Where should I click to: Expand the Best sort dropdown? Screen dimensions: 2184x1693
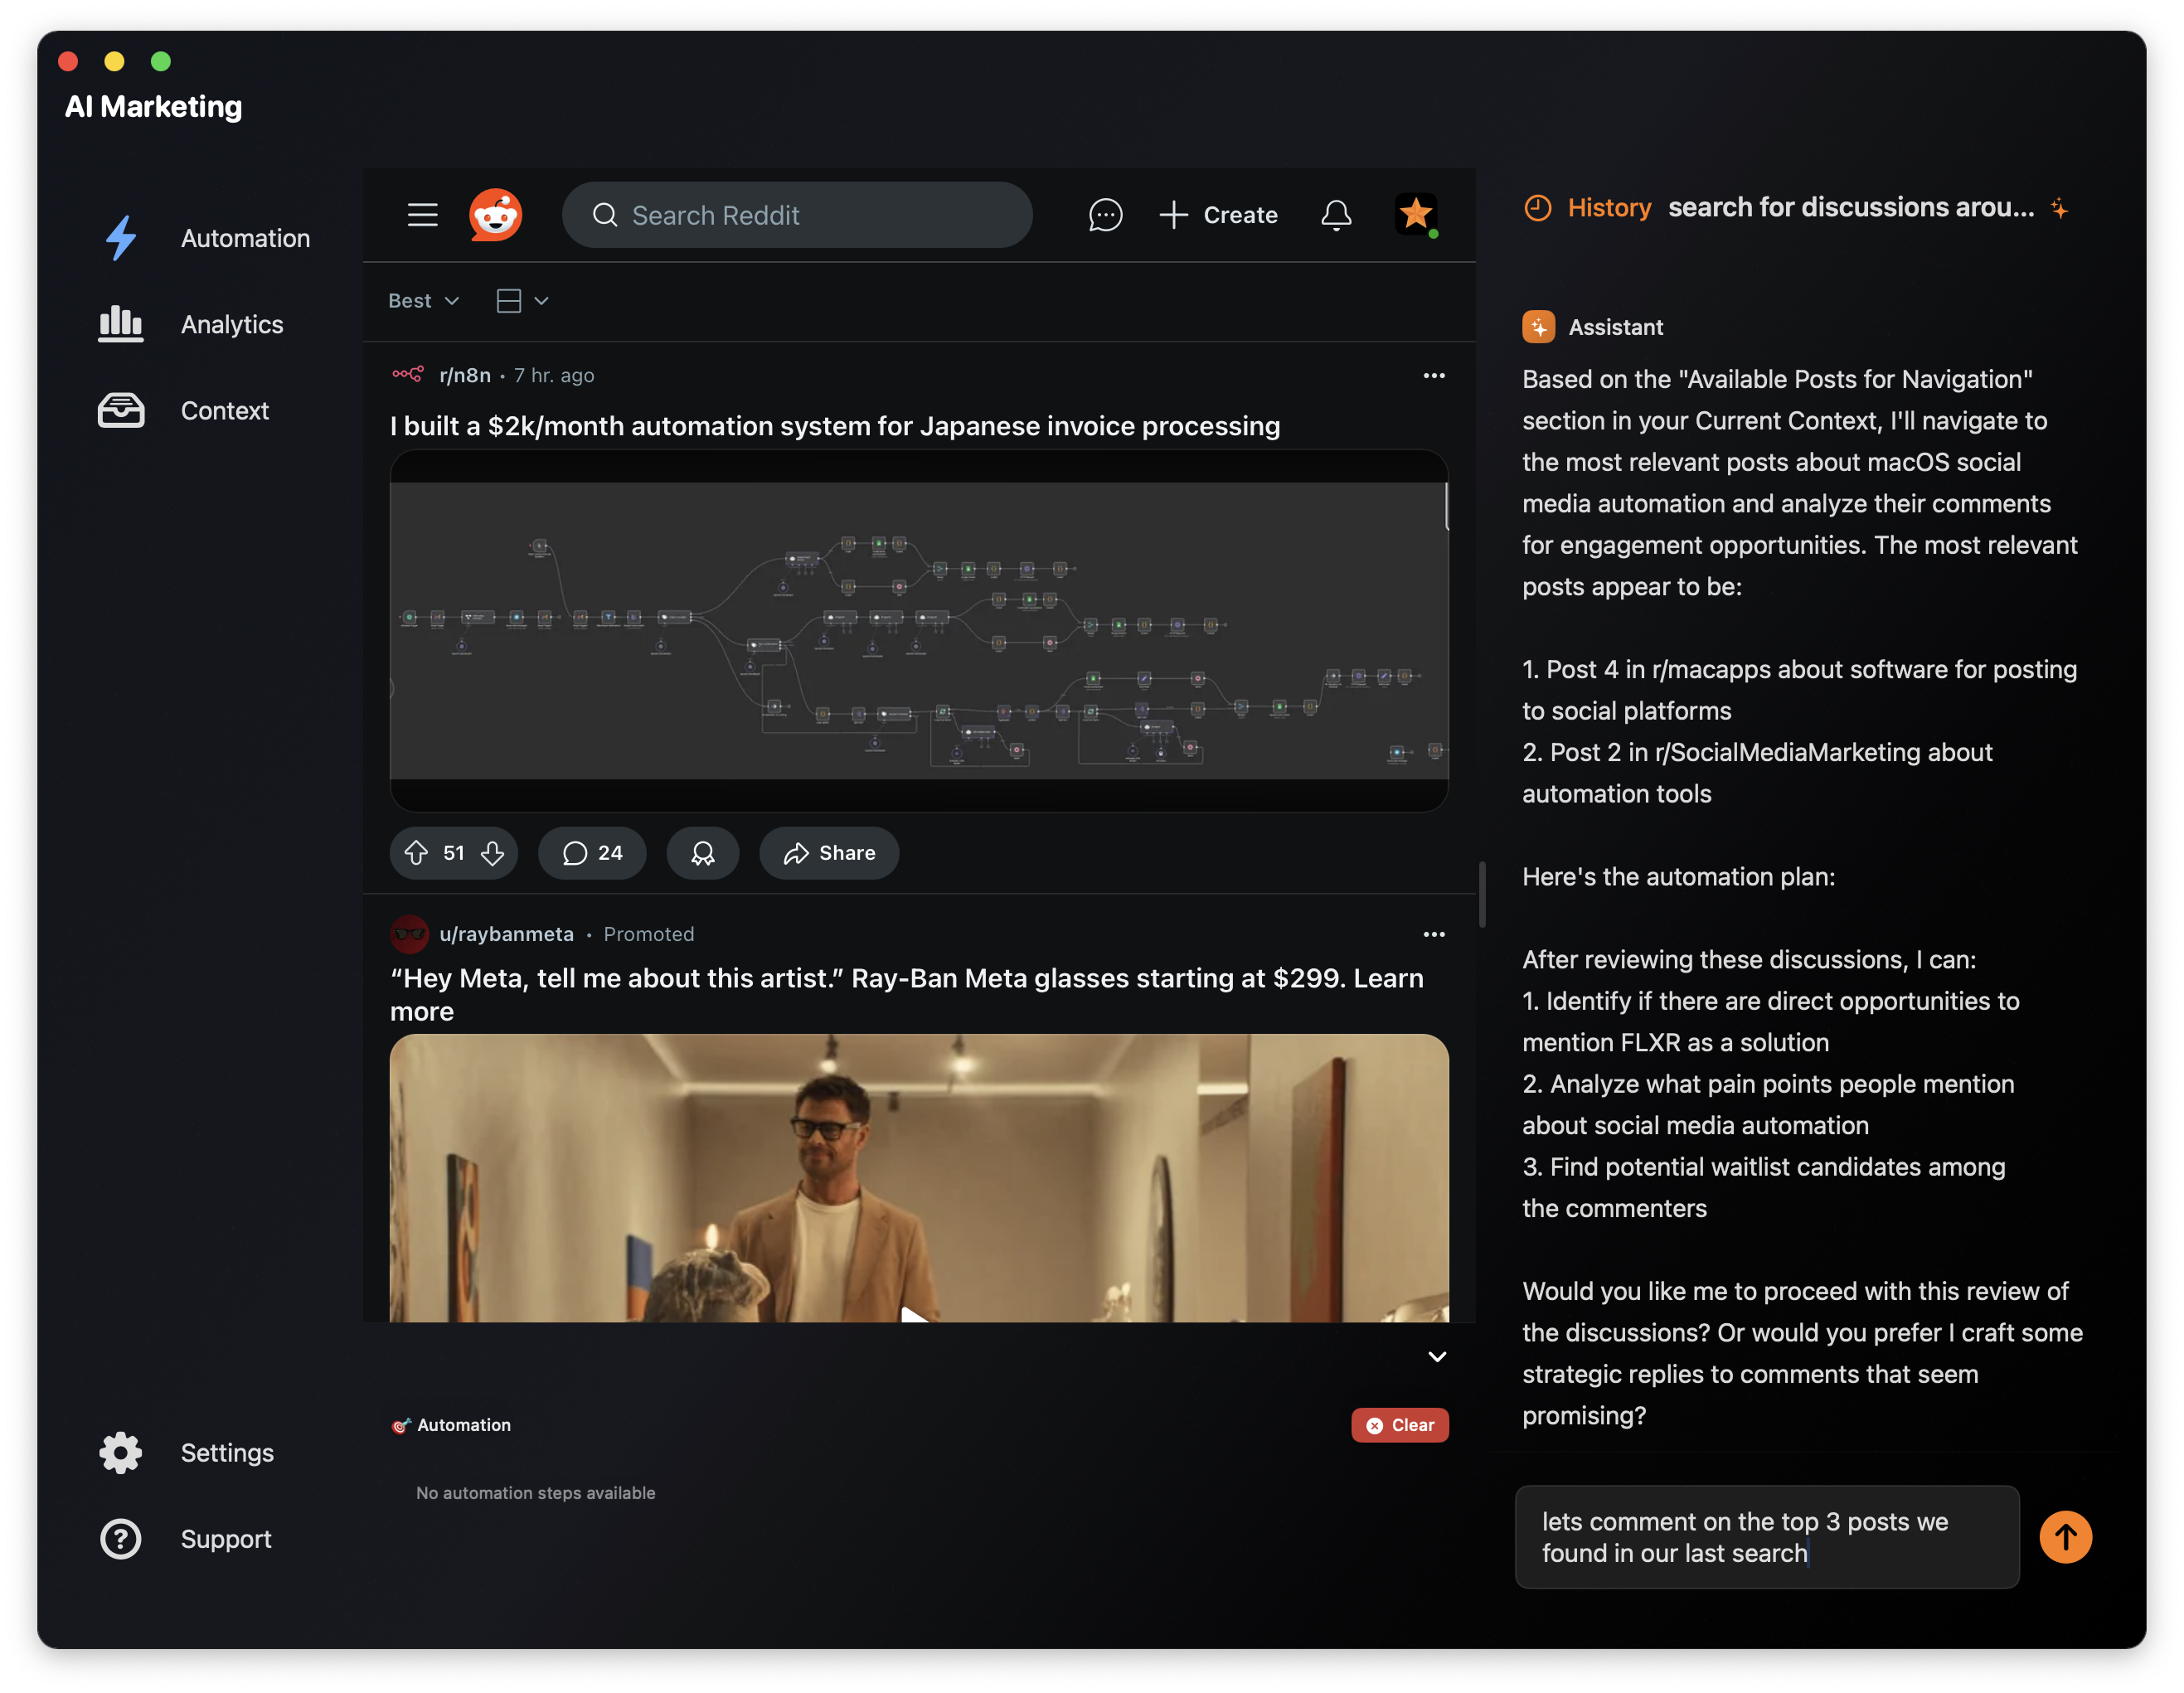click(424, 301)
